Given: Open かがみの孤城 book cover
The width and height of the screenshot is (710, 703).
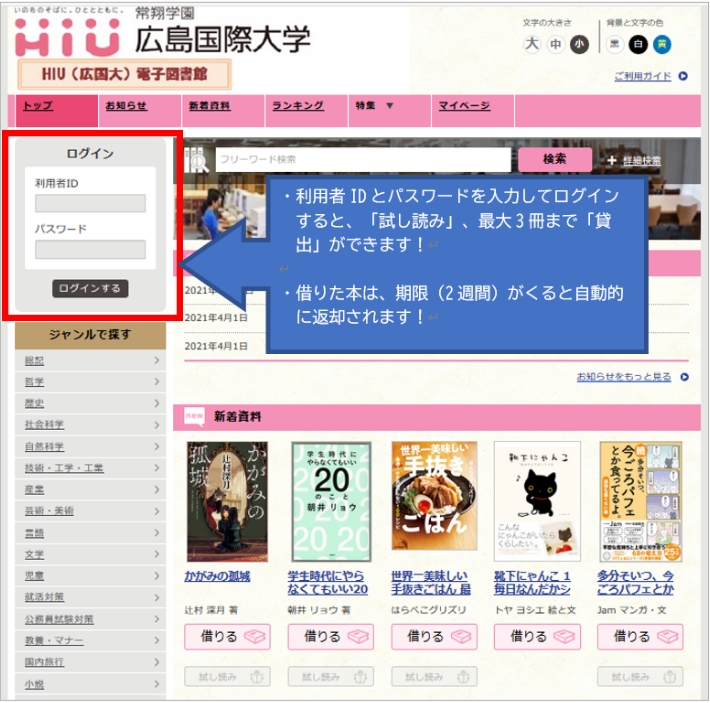Looking at the screenshot, I should 227,502.
